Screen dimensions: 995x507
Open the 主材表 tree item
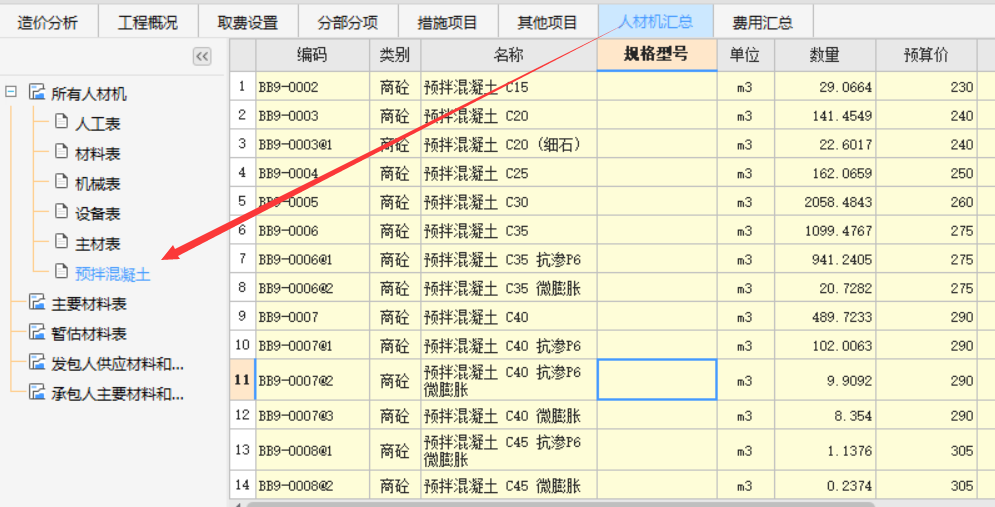pos(98,243)
